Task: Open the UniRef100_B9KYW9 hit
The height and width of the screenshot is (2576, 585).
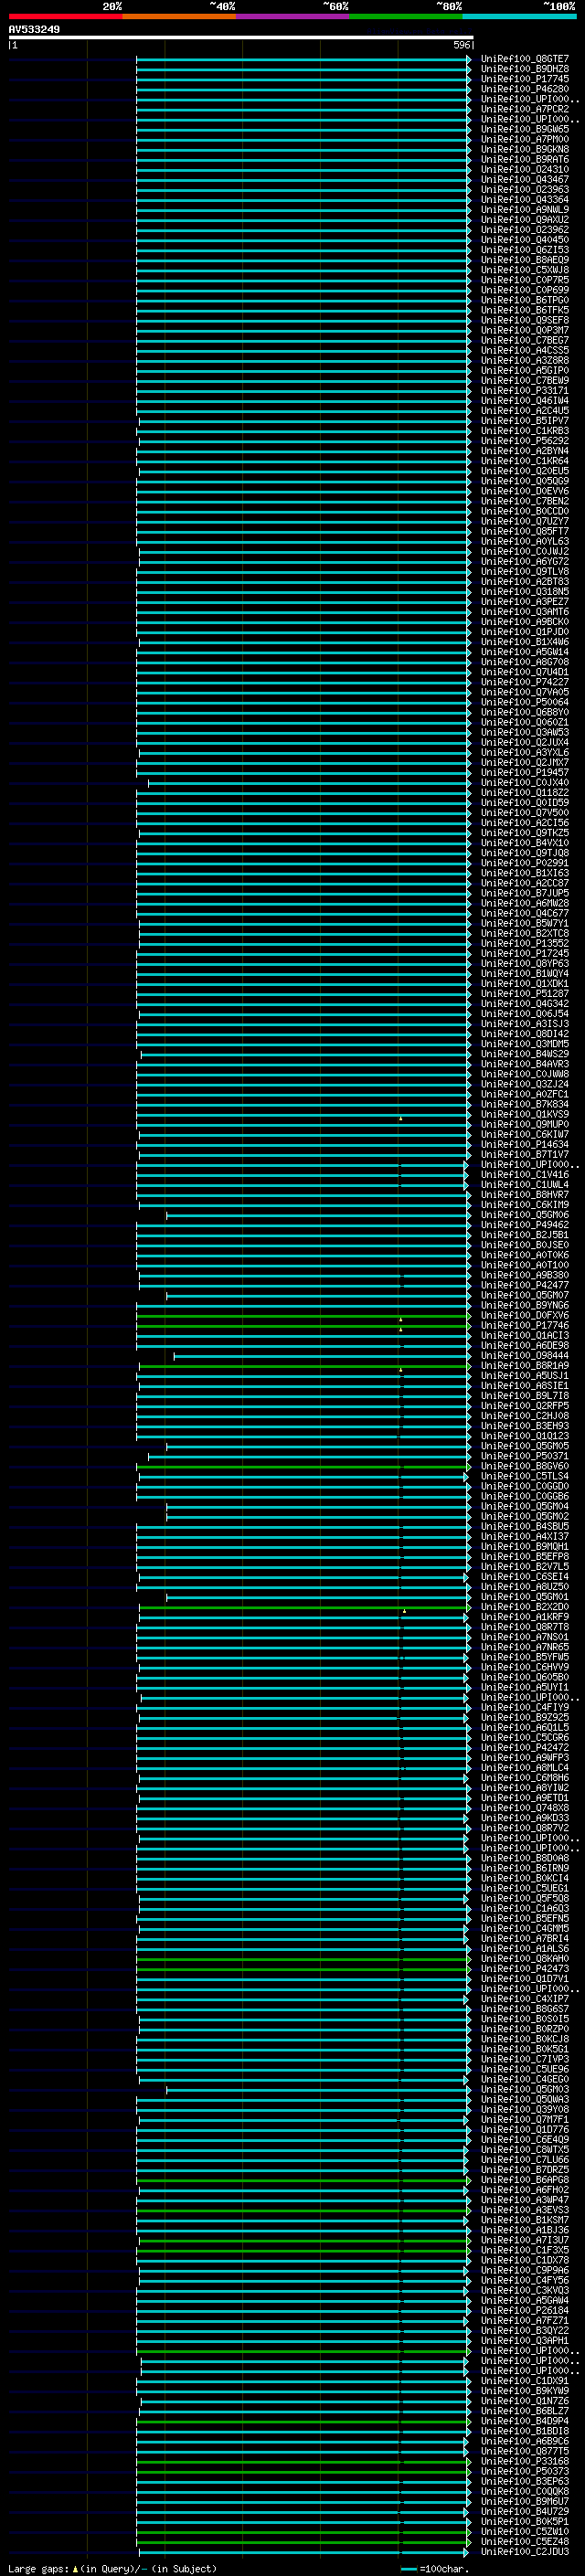Action: [524, 2391]
